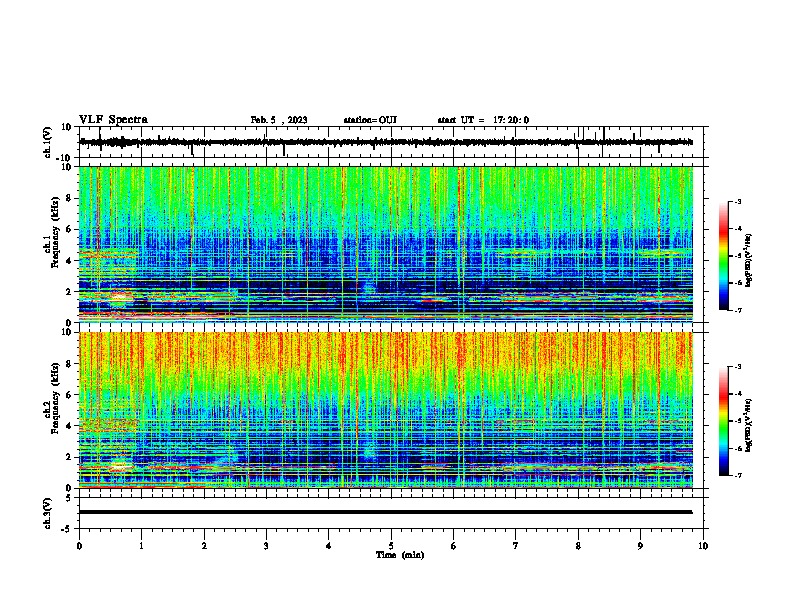Click ch.1 frequency tick label '6'
This screenshot has height=612, width=792.
70,229
